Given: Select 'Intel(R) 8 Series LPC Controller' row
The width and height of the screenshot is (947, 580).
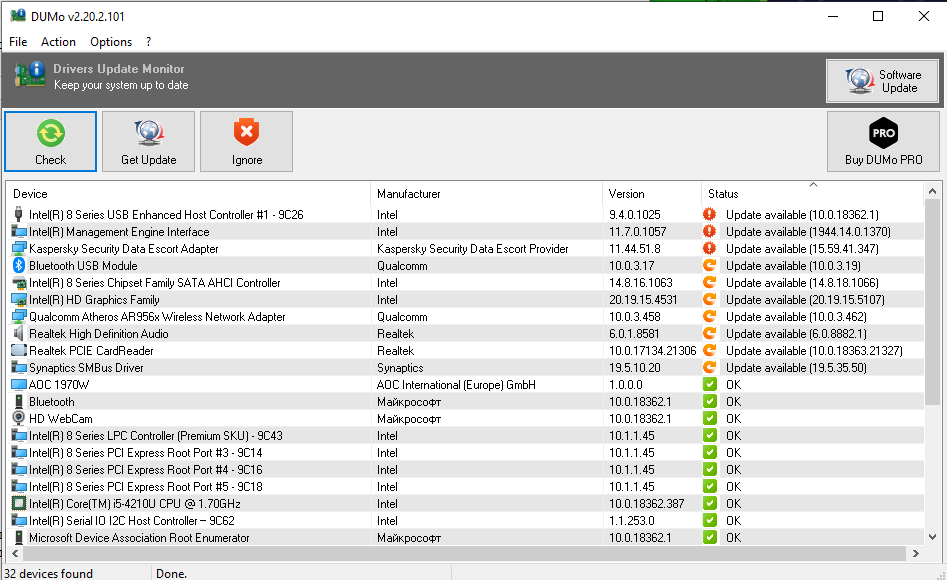Looking at the screenshot, I should 465,436.
